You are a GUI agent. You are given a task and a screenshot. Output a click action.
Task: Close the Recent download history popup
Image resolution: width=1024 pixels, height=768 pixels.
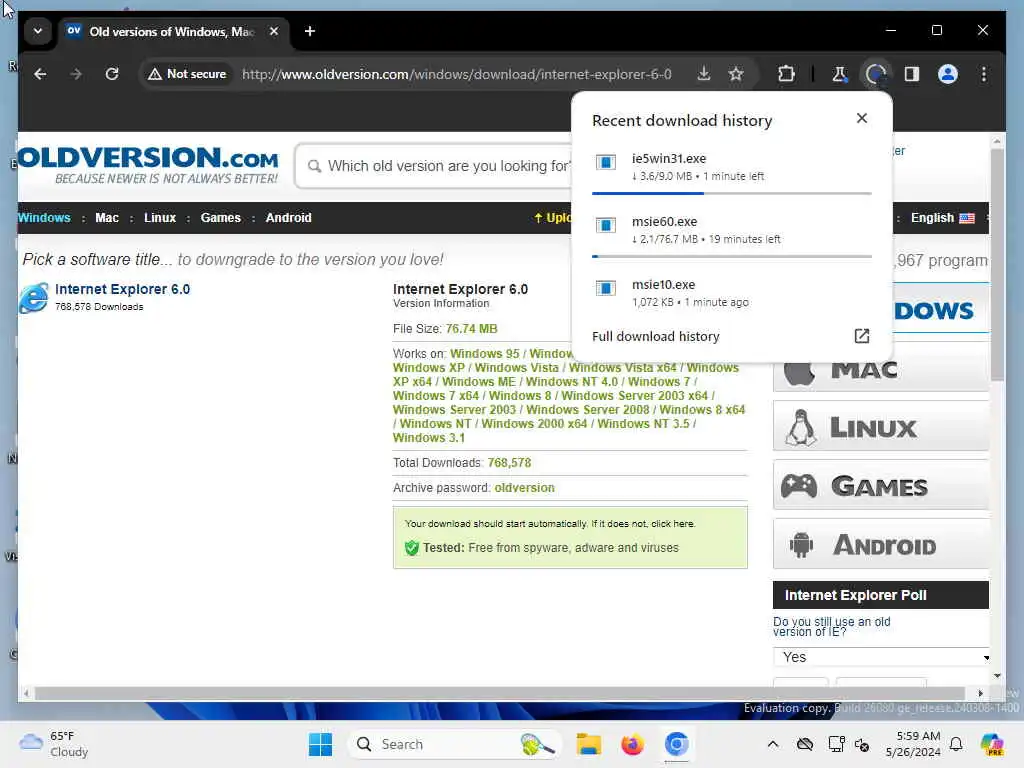pyautogui.click(x=862, y=118)
